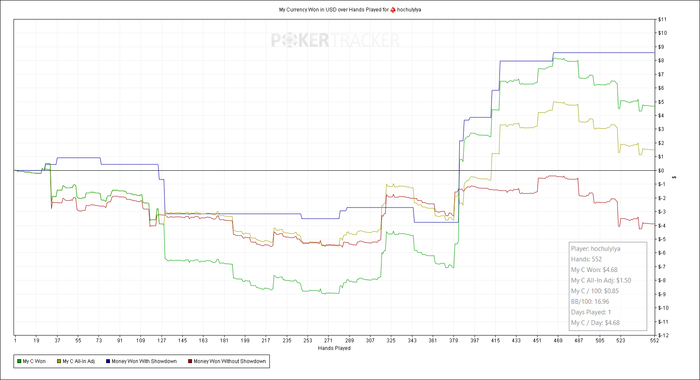Click 'Hands: 552' in the info box

[x=586, y=259]
